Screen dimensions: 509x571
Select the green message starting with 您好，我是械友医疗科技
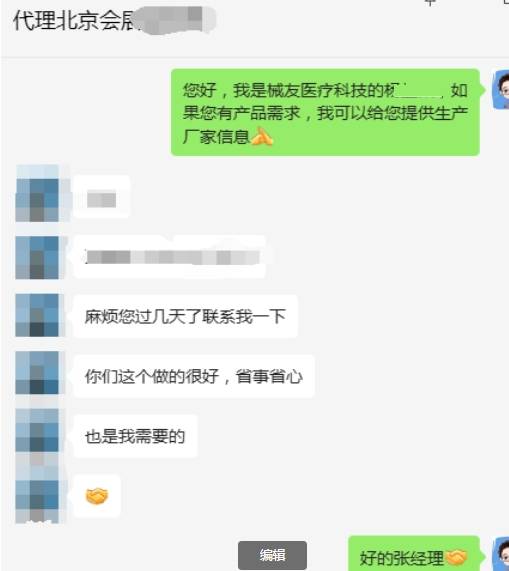(325, 112)
